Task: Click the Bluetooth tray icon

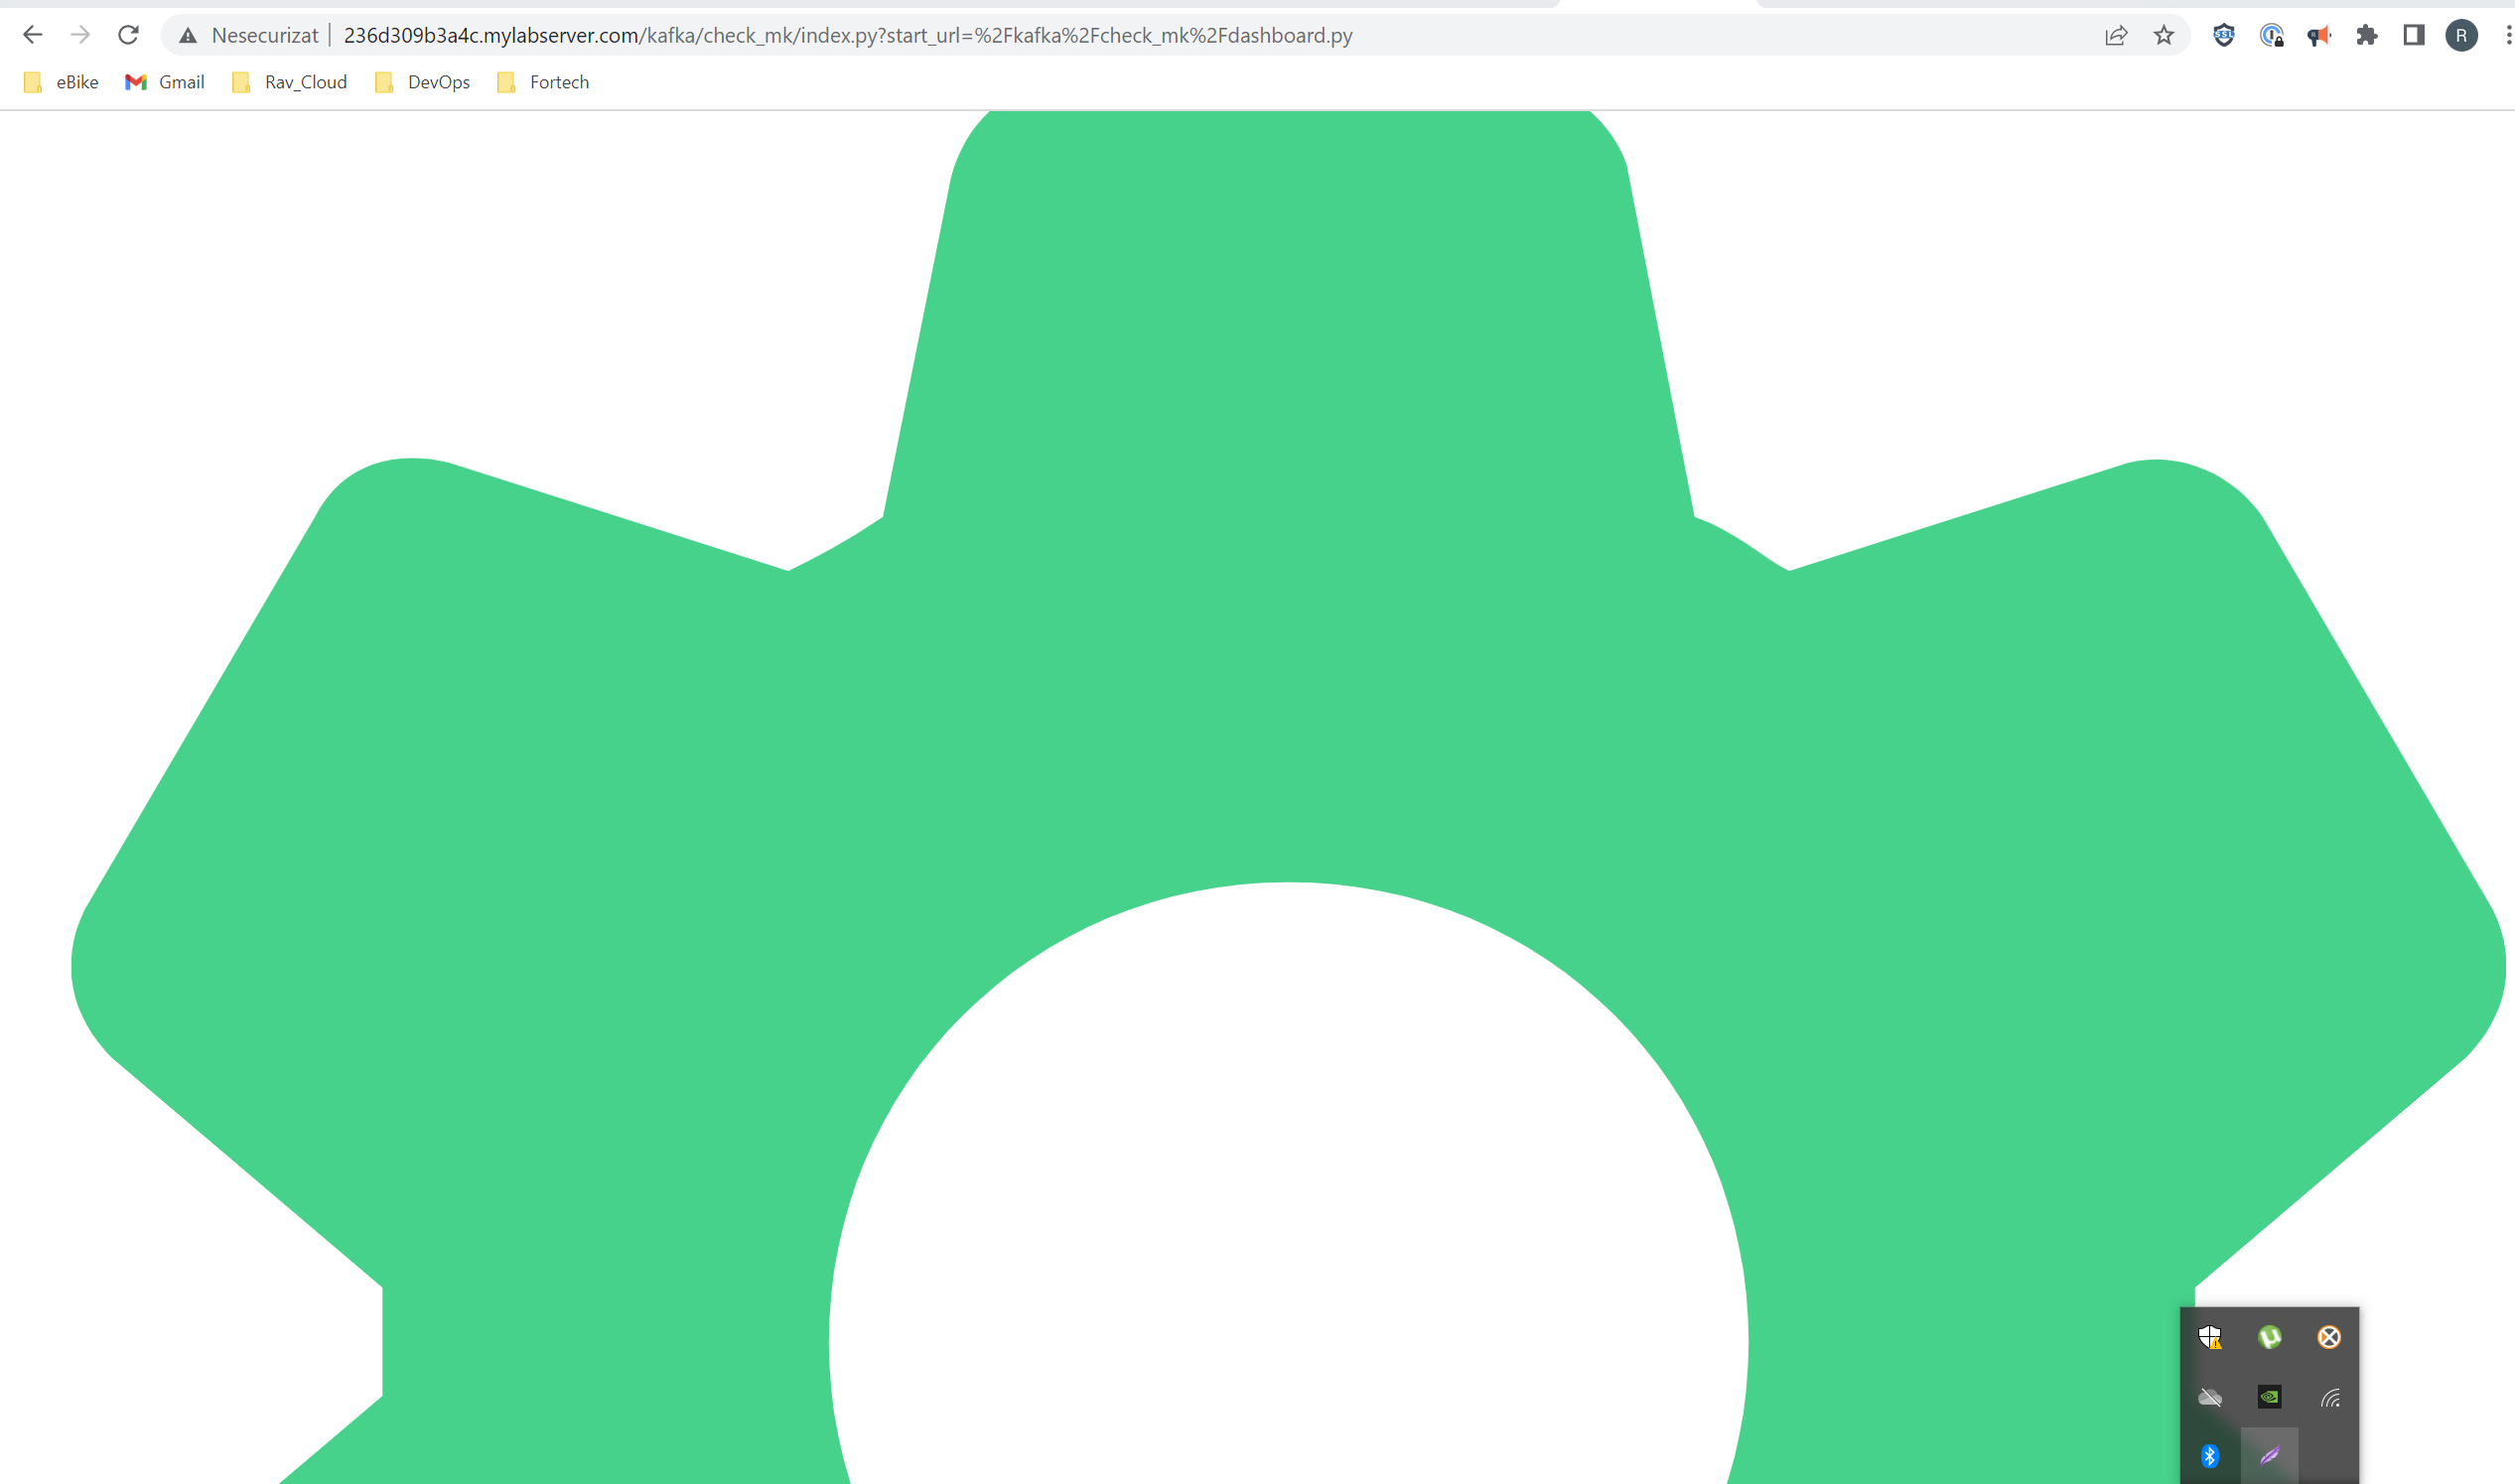Action: pyautogui.click(x=2209, y=1456)
